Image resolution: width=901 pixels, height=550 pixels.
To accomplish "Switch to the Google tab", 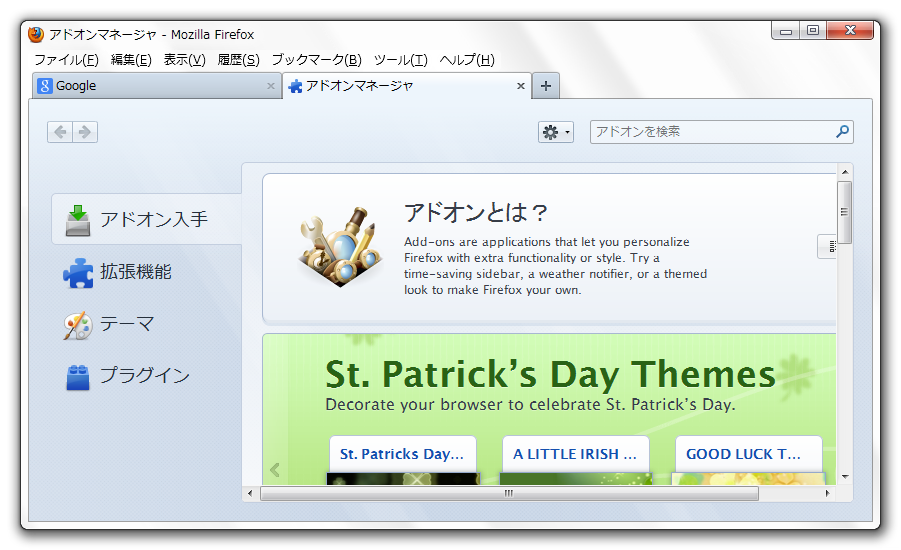I will coord(156,86).
